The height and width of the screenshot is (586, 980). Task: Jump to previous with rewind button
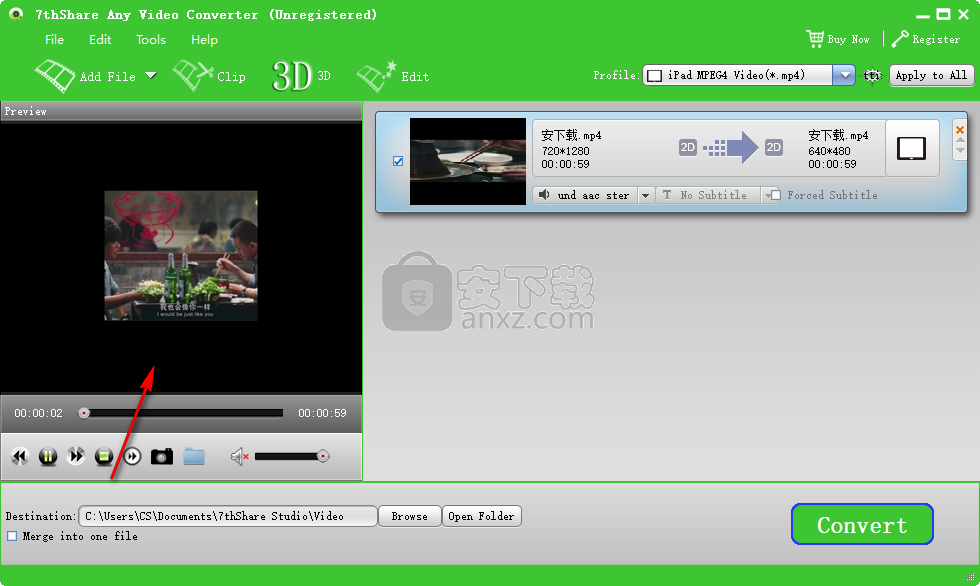point(20,457)
